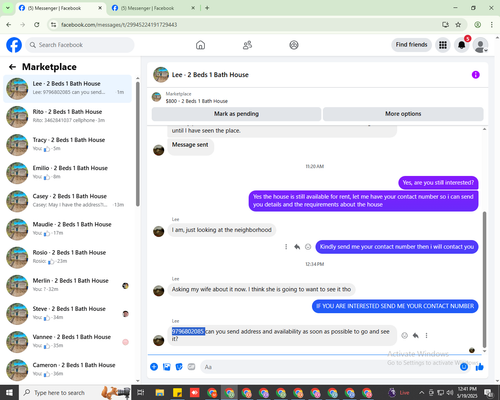The width and height of the screenshot is (500, 400).
Task: Reply to 'Kindly send me your contact' message
Action: pyautogui.click(x=297, y=247)
